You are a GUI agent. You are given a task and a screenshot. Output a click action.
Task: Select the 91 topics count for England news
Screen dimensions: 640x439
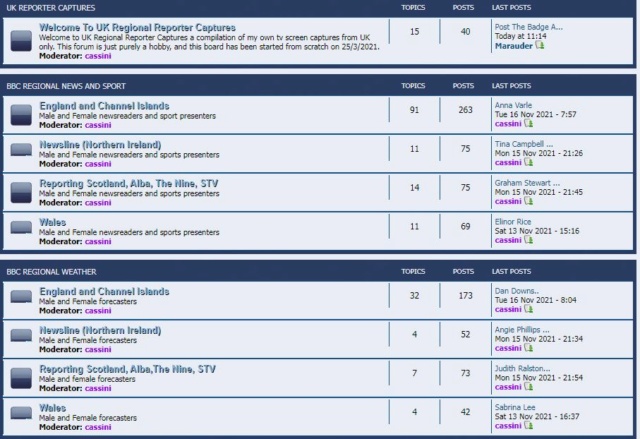pyautogui.click(x=414, y=110)
